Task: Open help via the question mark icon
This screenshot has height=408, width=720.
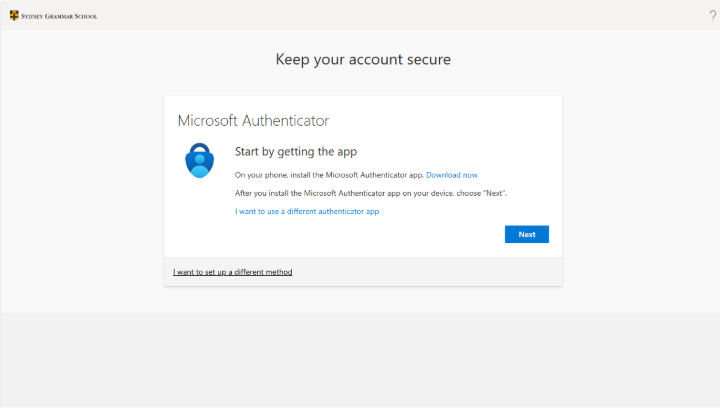Action: (x=713, y=16)
